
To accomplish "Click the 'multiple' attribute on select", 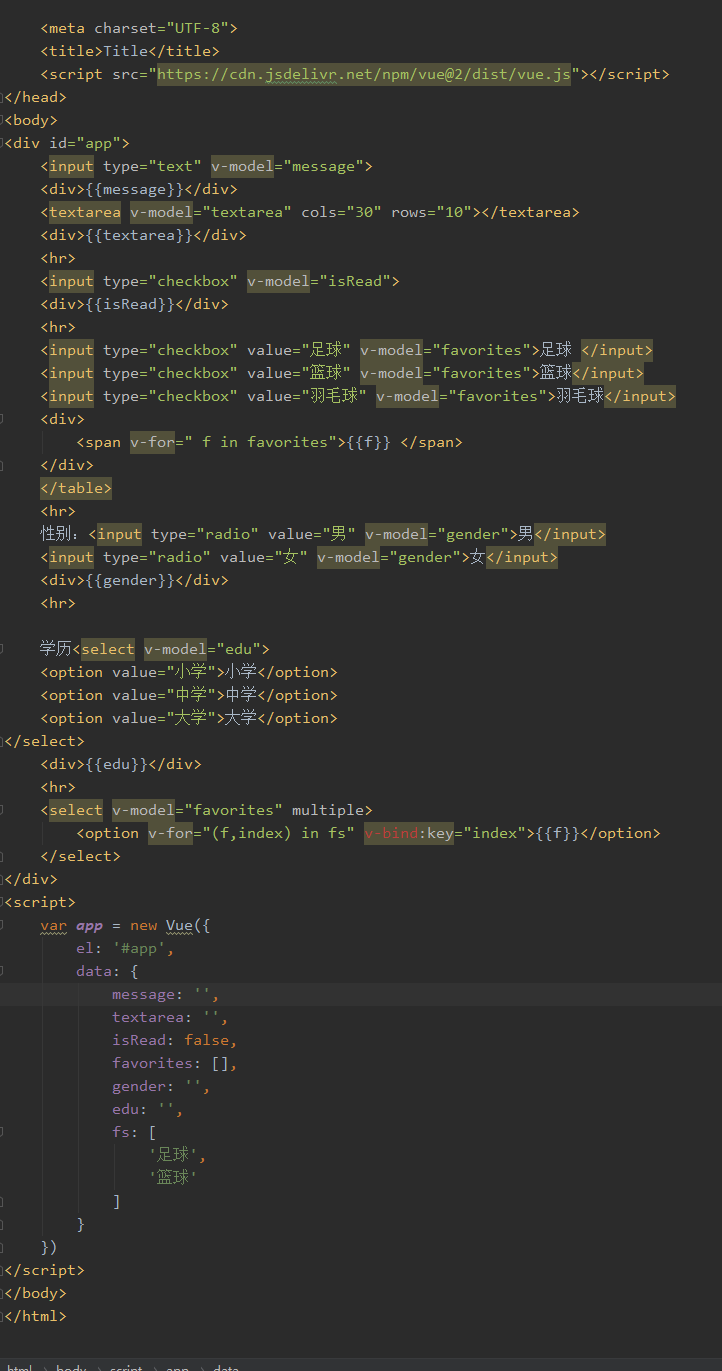I will (x=328, y=810).
